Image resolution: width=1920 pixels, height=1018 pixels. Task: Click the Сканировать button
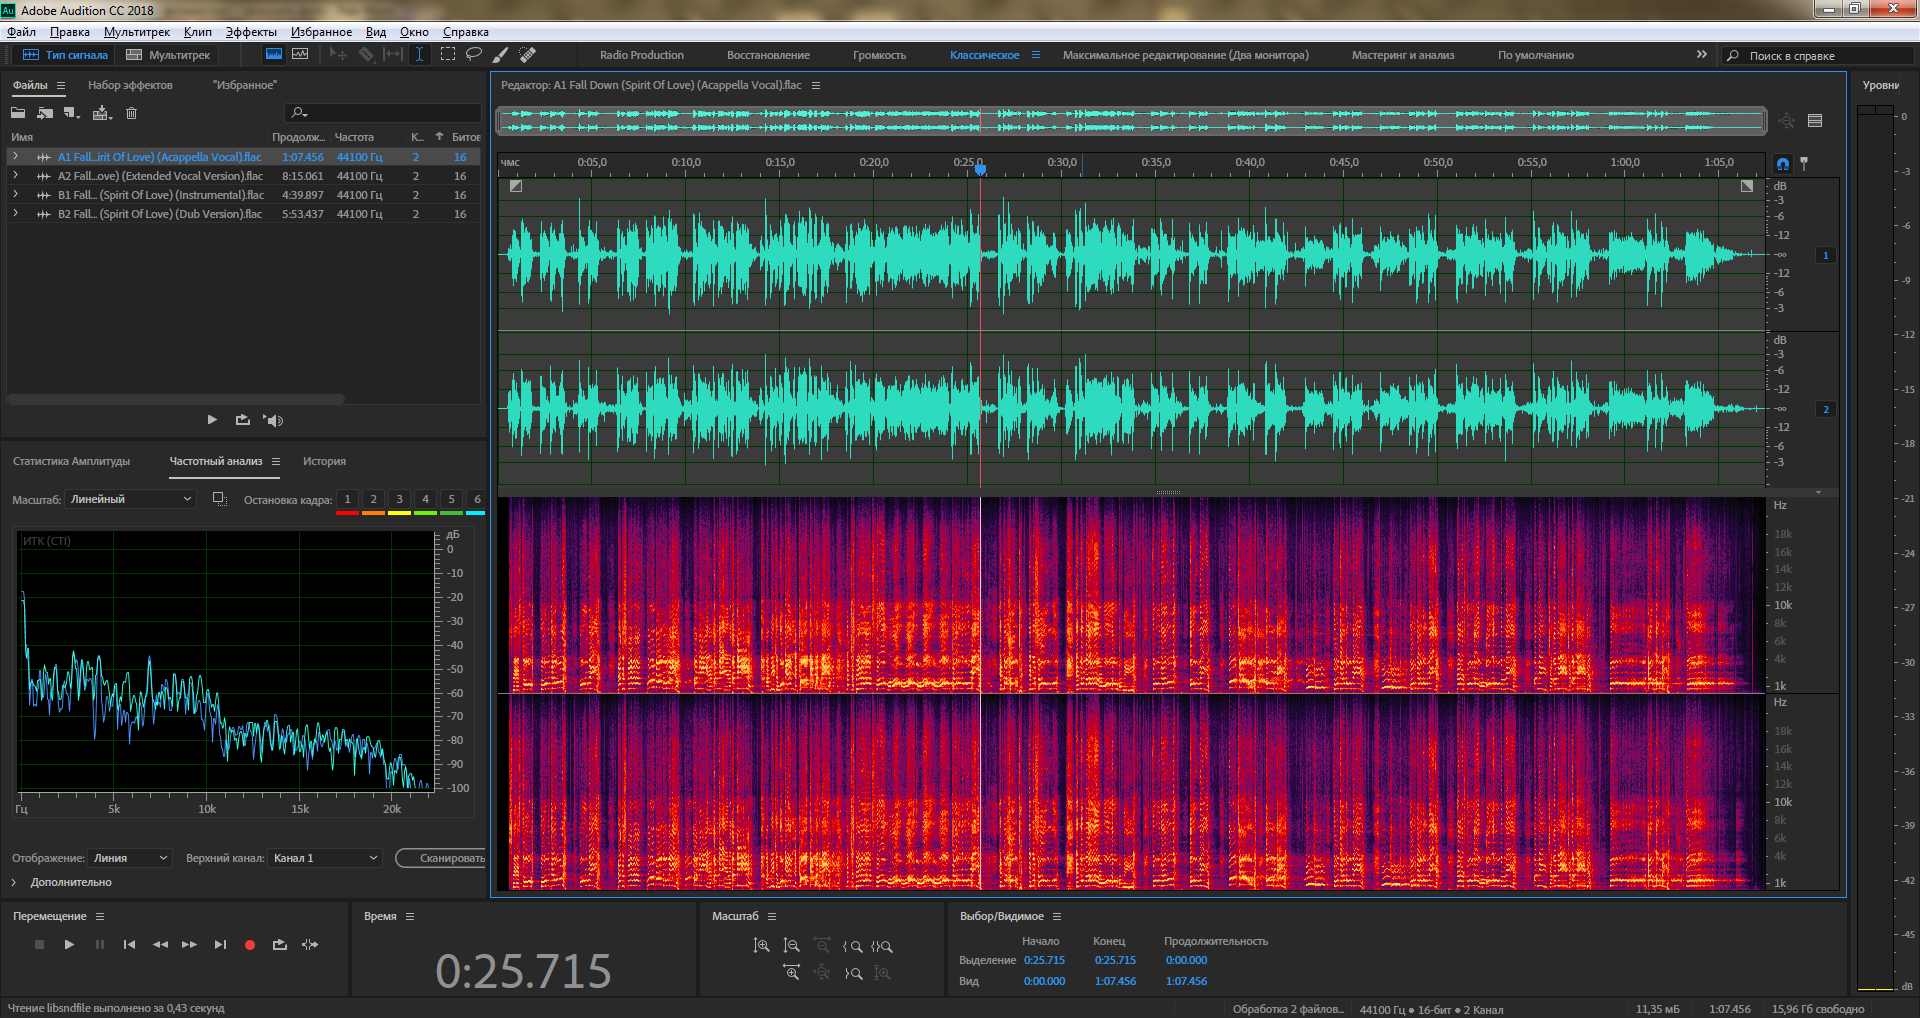[x=441, y=858]
